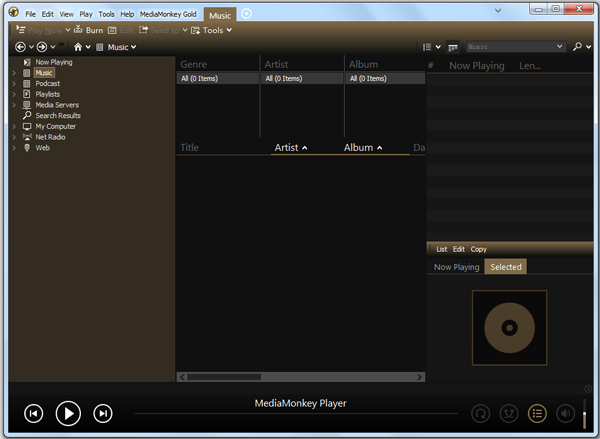600x439 pixels.
Task: Select Playlists in the tree
Action: pos(48,94)
